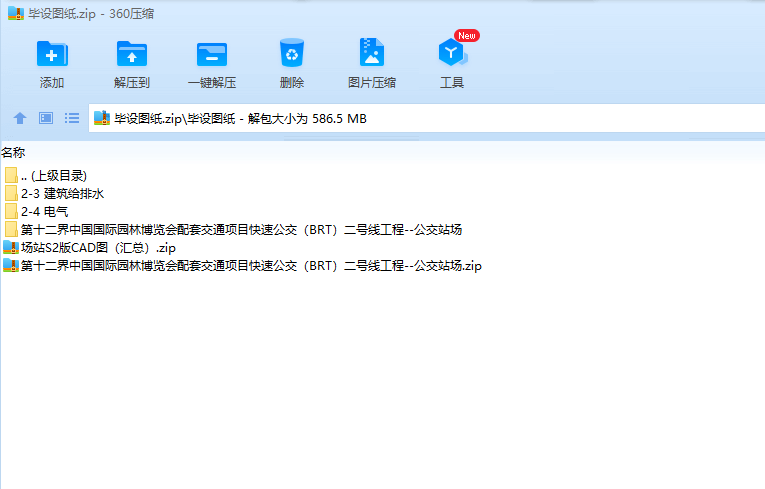Viewport: 765px width, 489px height.
Task: Select the 2-4 电气 folder
Action: (36, 212)
